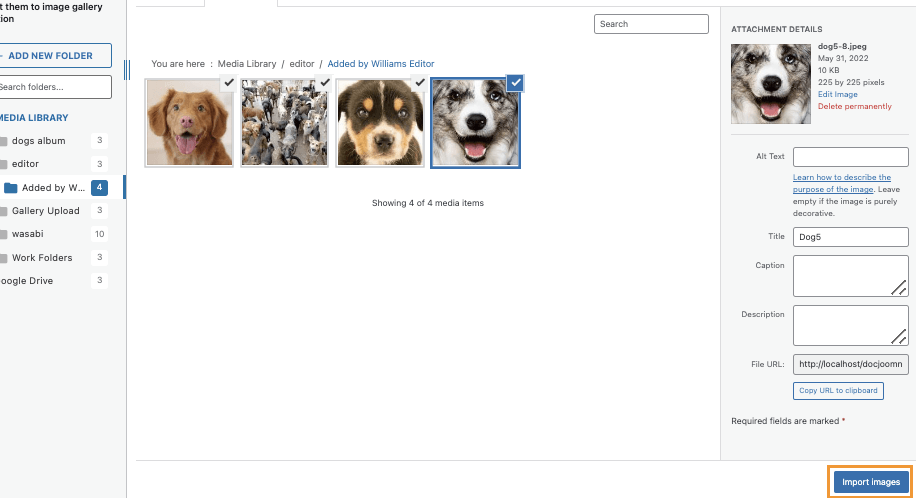Image resolution: width=916 pixels, height=498 pixels.
Task: Click Copy URL to clipboard
Action: pyautogui.click(x=838, y=390)
